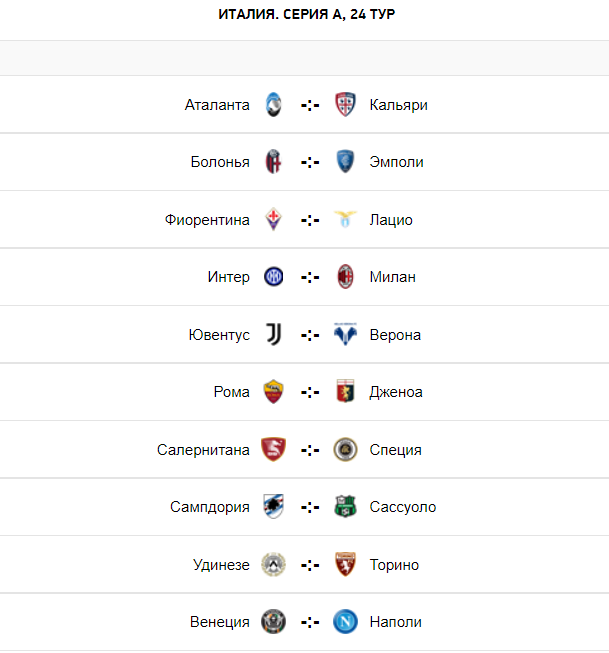
Task: Click the Cagliari club crest
Action: click(345, 105)
